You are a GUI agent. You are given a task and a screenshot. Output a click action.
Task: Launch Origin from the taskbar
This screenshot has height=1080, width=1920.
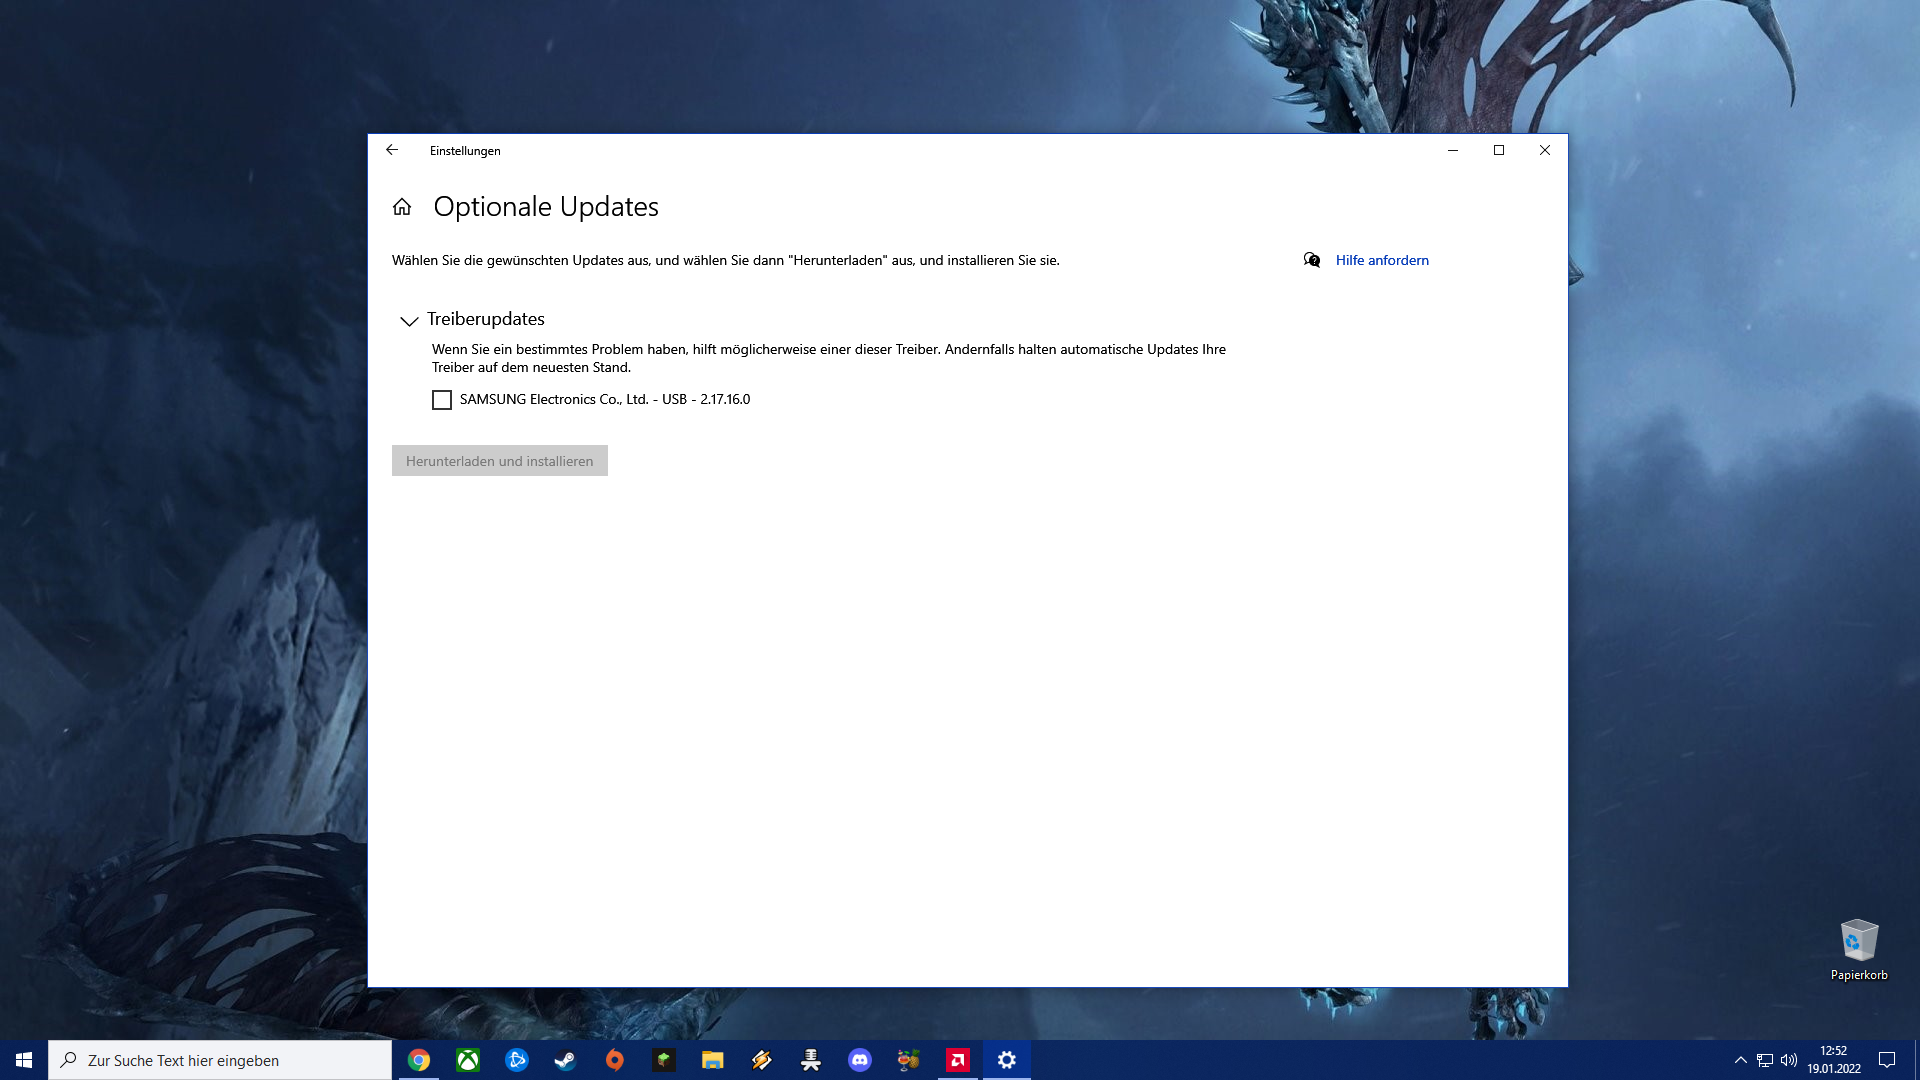click(x=615, y=1060)
